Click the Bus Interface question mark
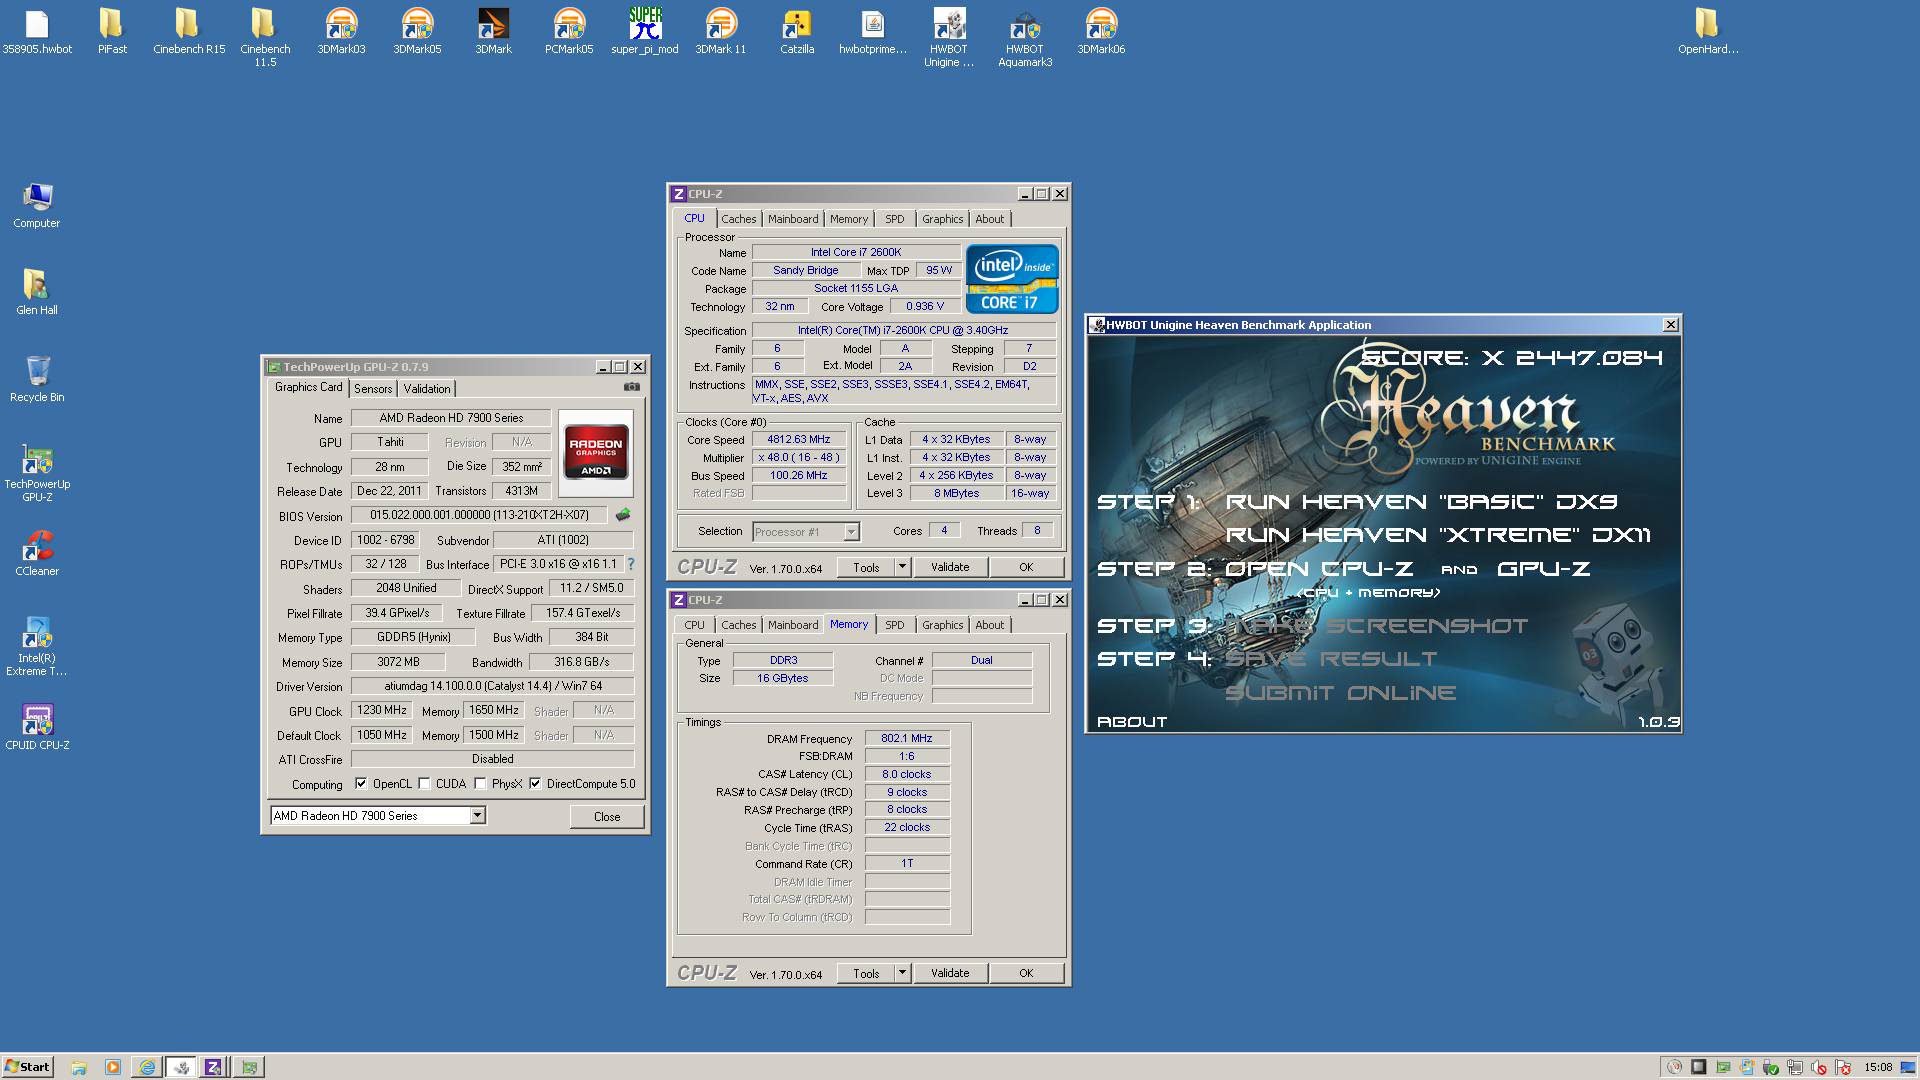1920x1080 pixels. point(631,564)
